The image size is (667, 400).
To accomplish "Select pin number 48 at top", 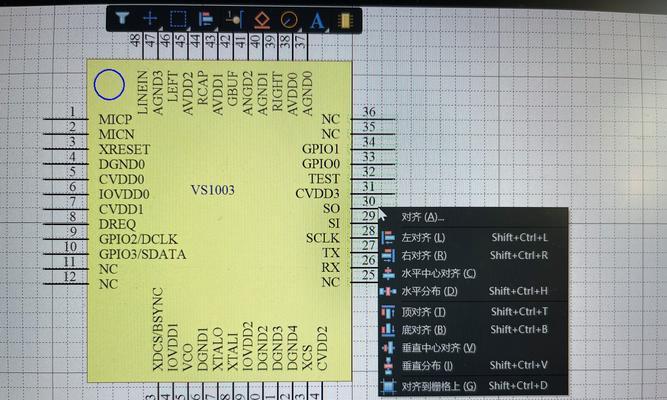I will pos(135,40).
